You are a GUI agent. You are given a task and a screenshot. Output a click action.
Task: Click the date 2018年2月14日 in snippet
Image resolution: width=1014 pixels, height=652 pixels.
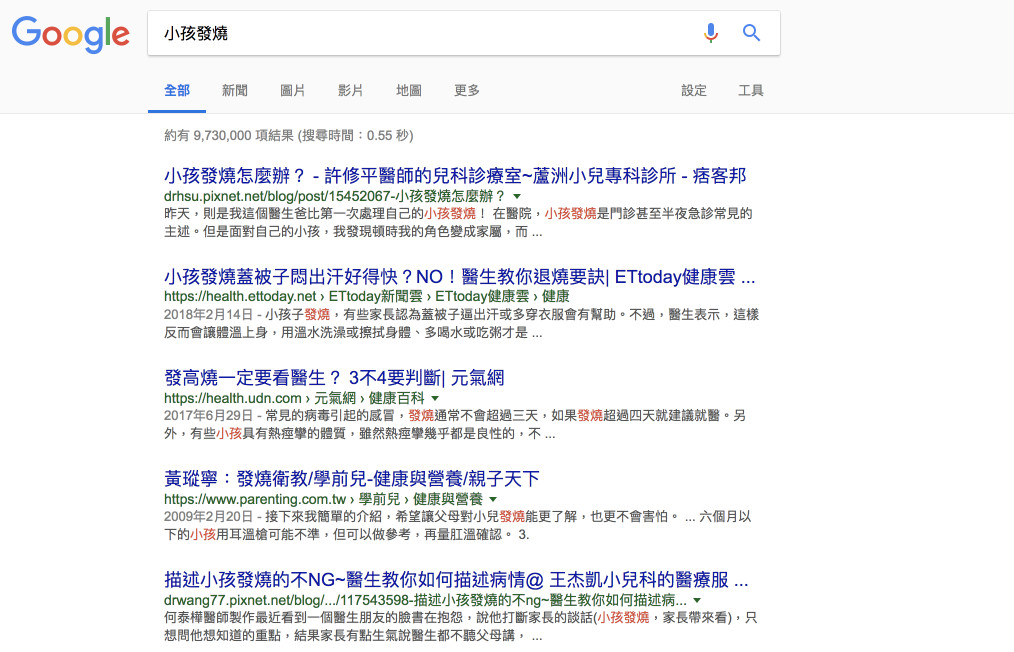pyautogui.click(x=208, y=314)
